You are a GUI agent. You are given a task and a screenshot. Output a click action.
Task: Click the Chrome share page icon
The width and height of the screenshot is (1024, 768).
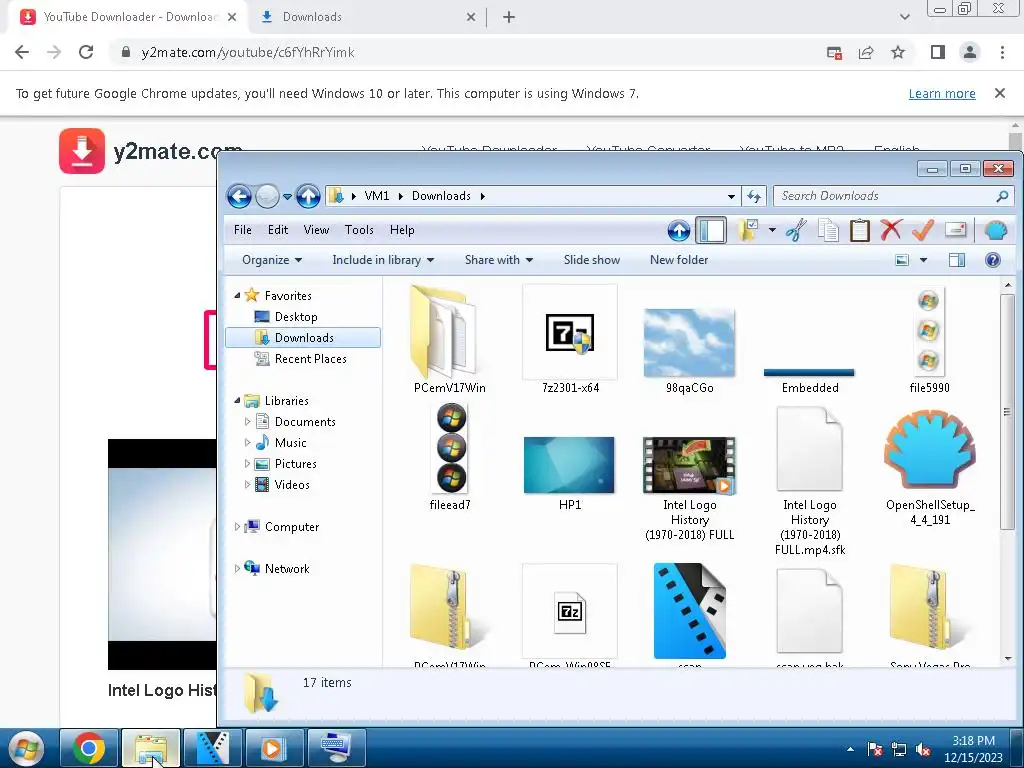coord(866,52)
